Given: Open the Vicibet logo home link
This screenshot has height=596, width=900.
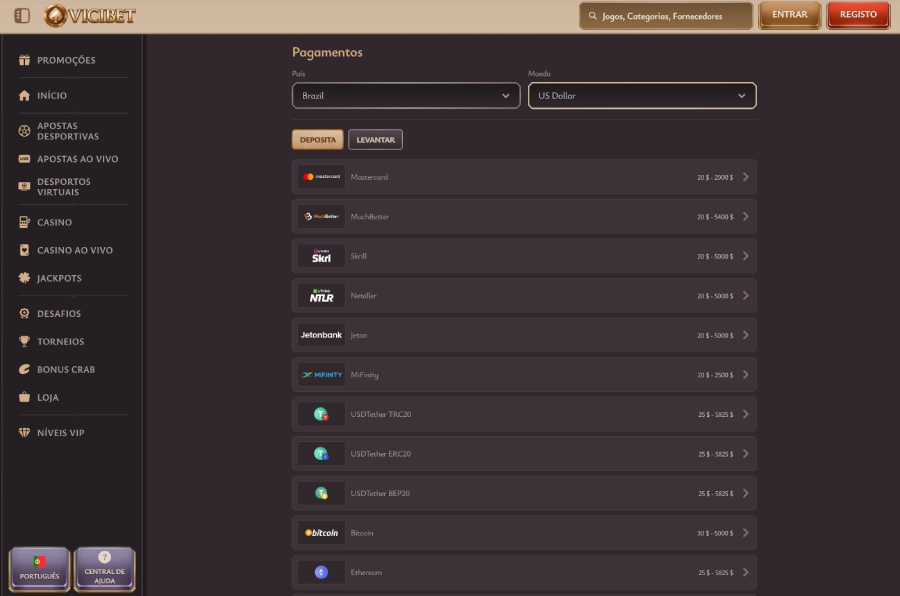Looking at the screenshot, I should 90,16.
